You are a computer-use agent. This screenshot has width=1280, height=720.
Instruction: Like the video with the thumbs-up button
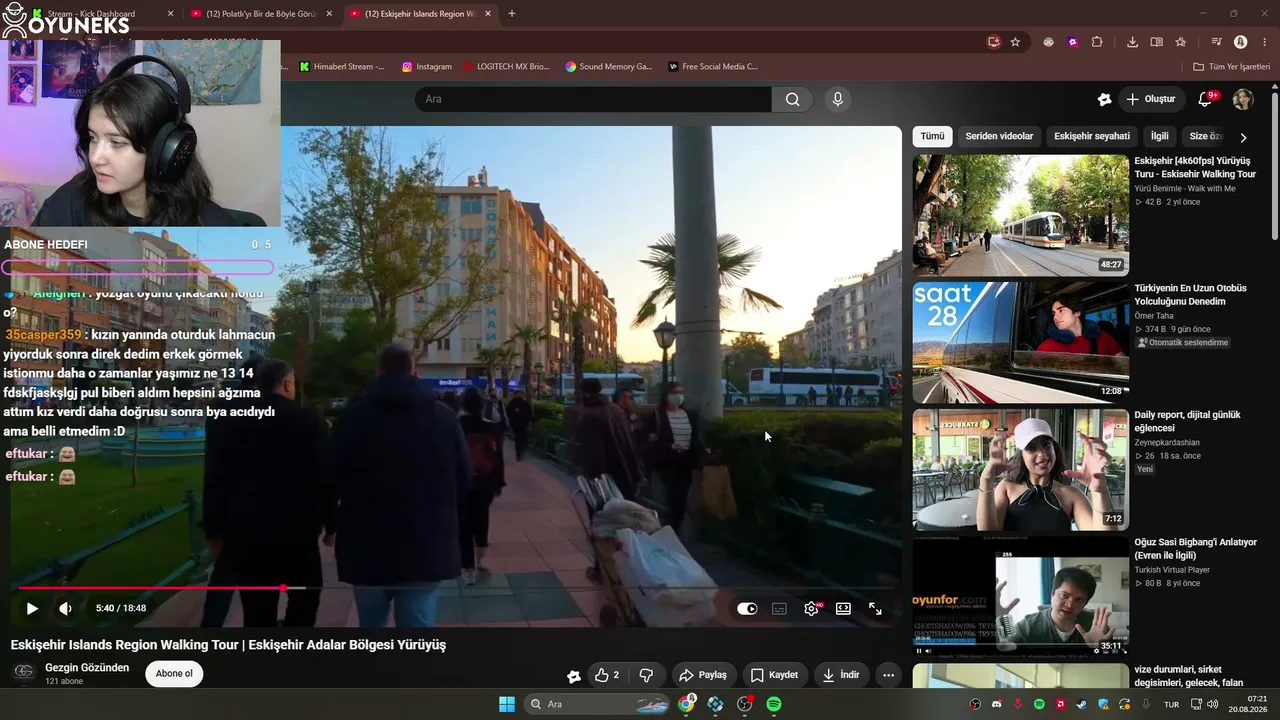(x=606, y=675)
